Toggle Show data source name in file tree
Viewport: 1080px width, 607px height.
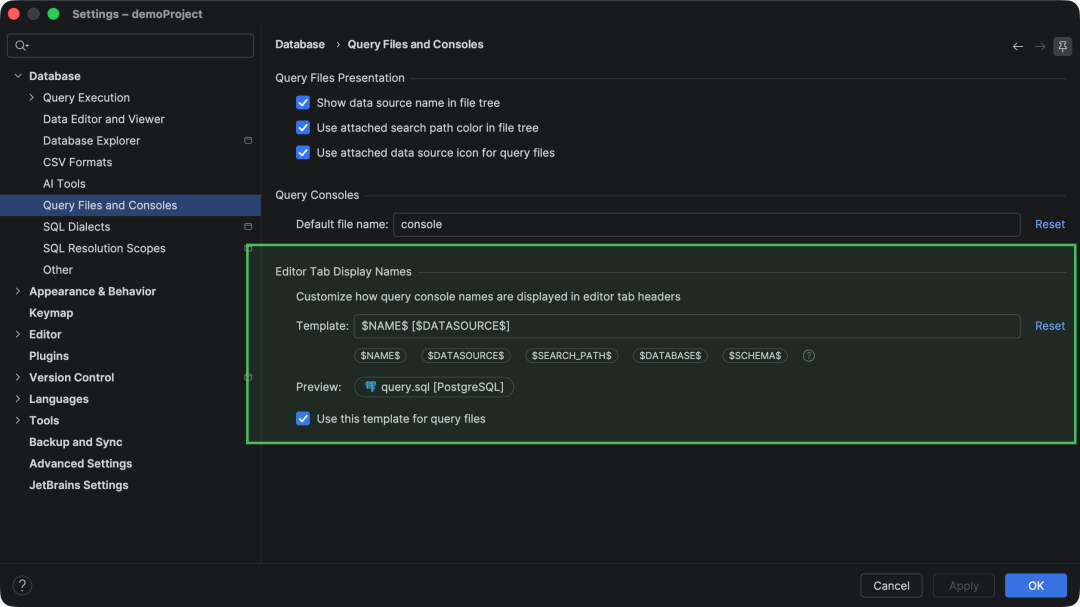303,103
